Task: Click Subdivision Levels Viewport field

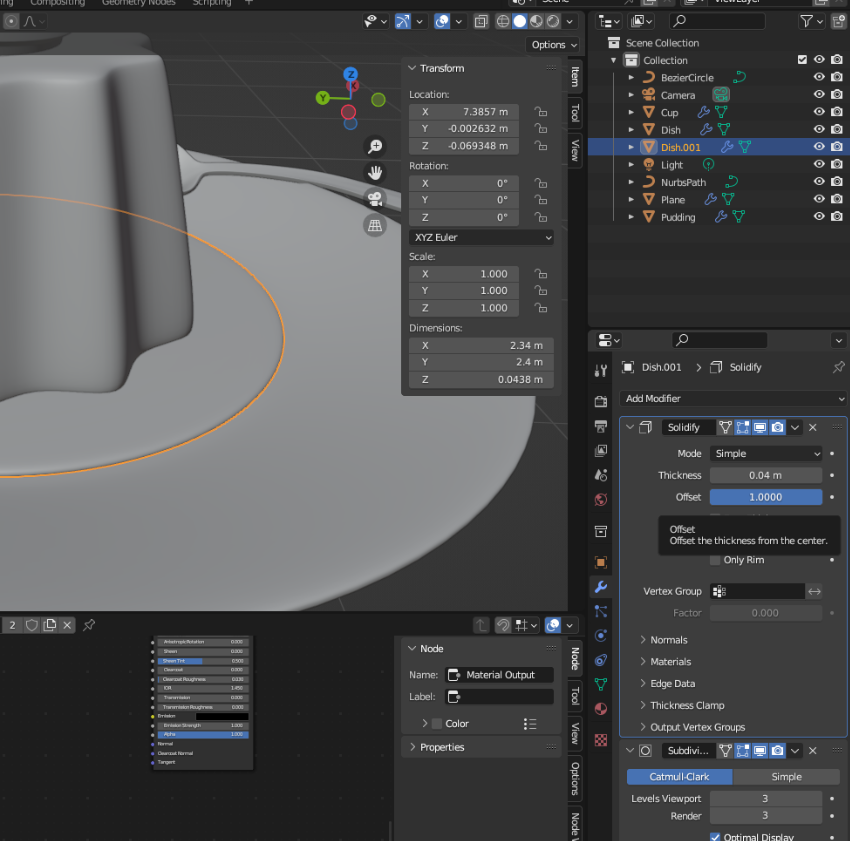Action: (766, 798)
